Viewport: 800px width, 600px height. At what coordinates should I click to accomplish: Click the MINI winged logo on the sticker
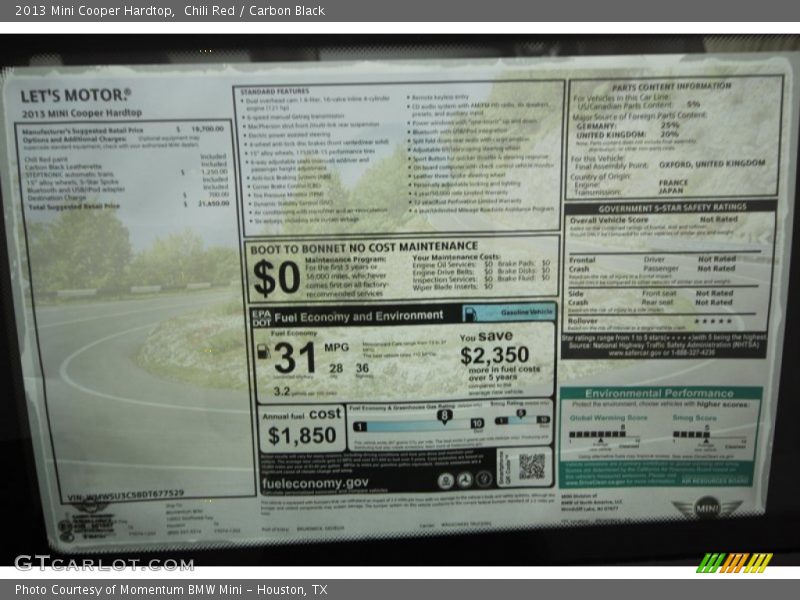[707, 508]
